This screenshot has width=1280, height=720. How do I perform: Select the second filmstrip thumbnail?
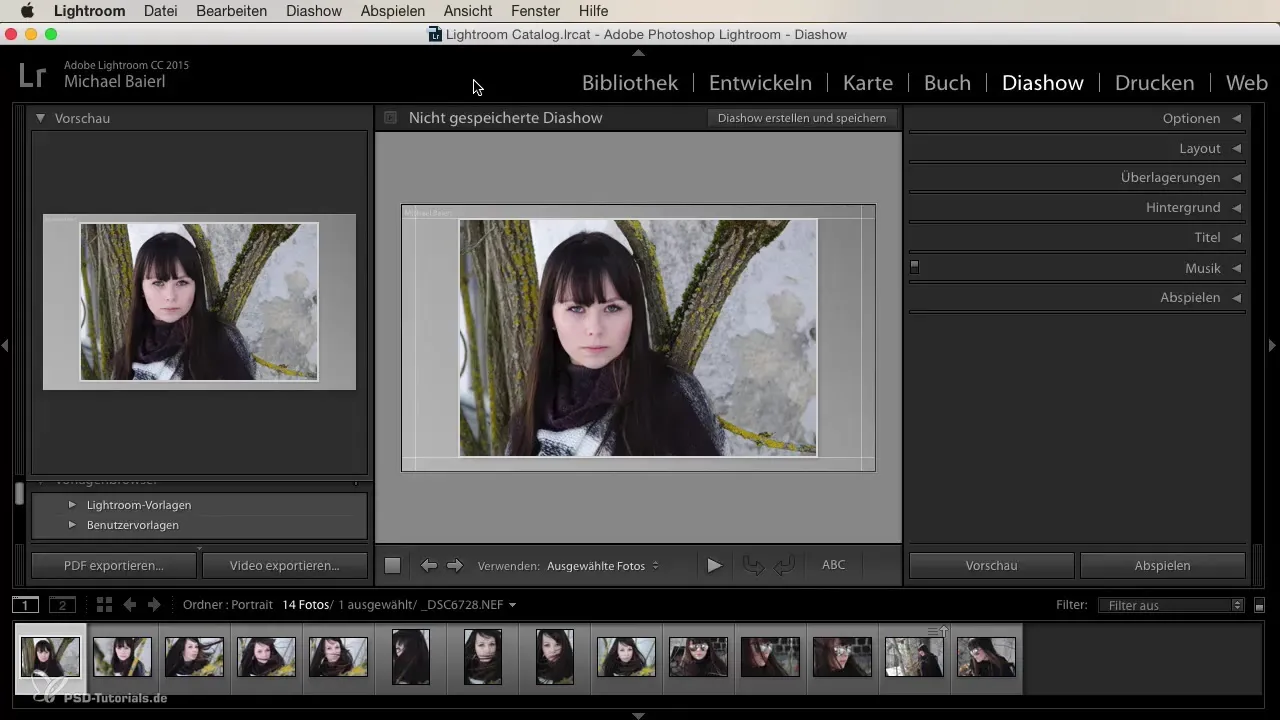pyautogui.click(x=122, y=657)
